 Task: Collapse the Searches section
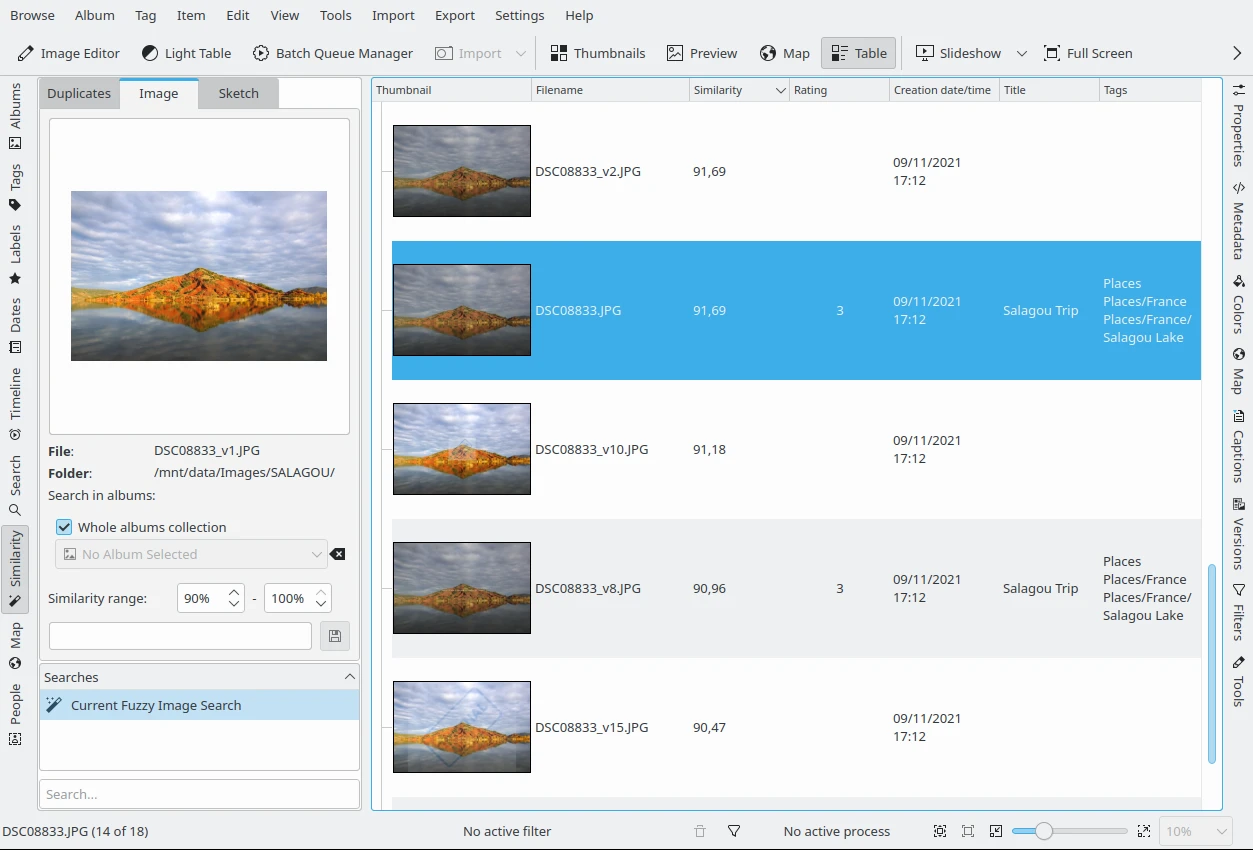click(349, 677)
